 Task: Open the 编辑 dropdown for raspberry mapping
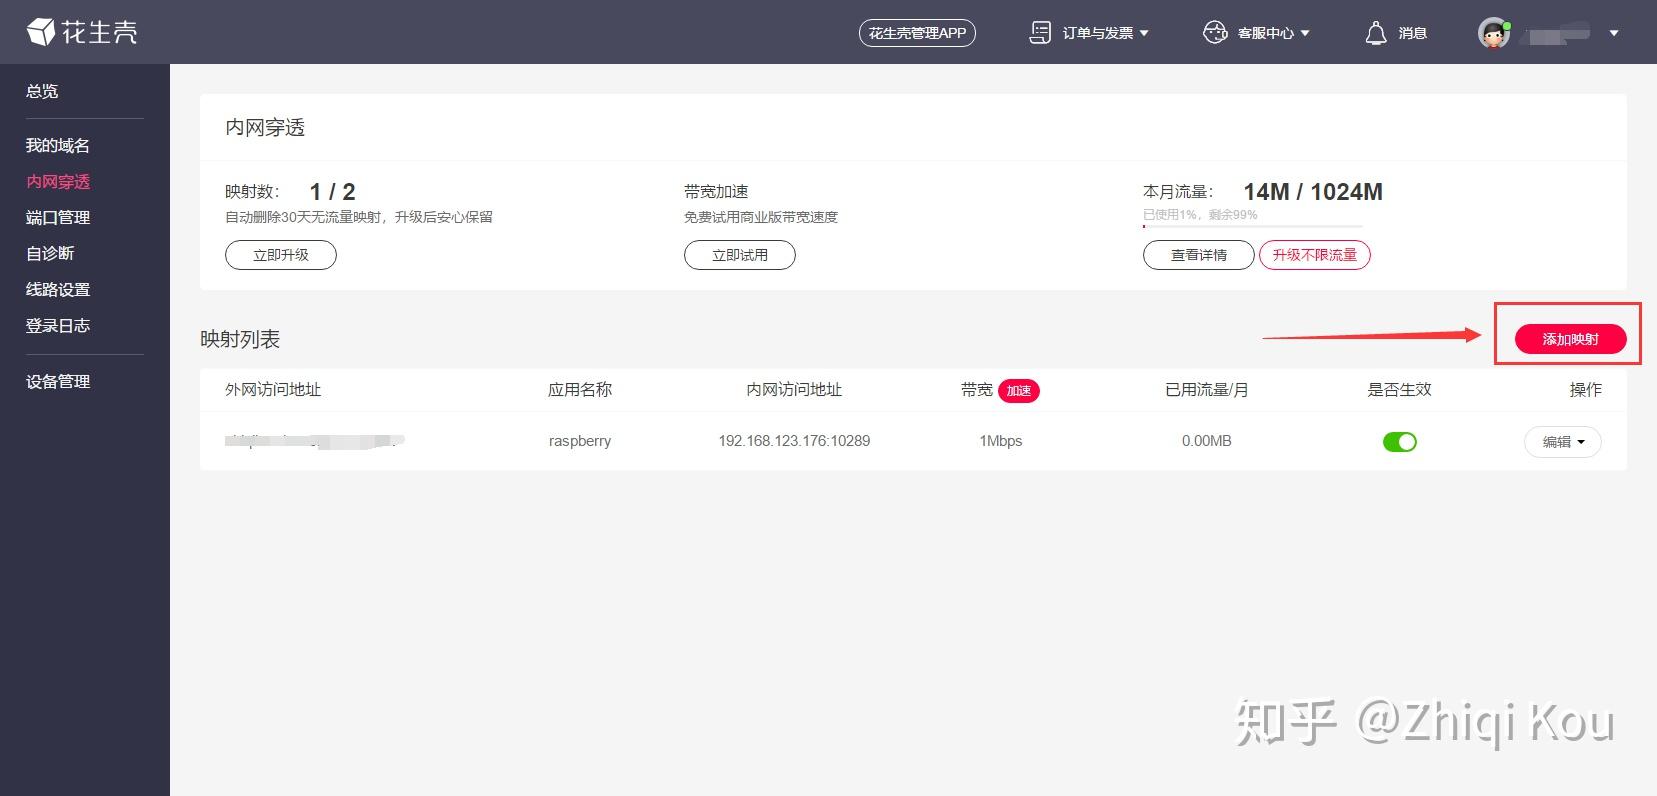tap(1562, 442)
